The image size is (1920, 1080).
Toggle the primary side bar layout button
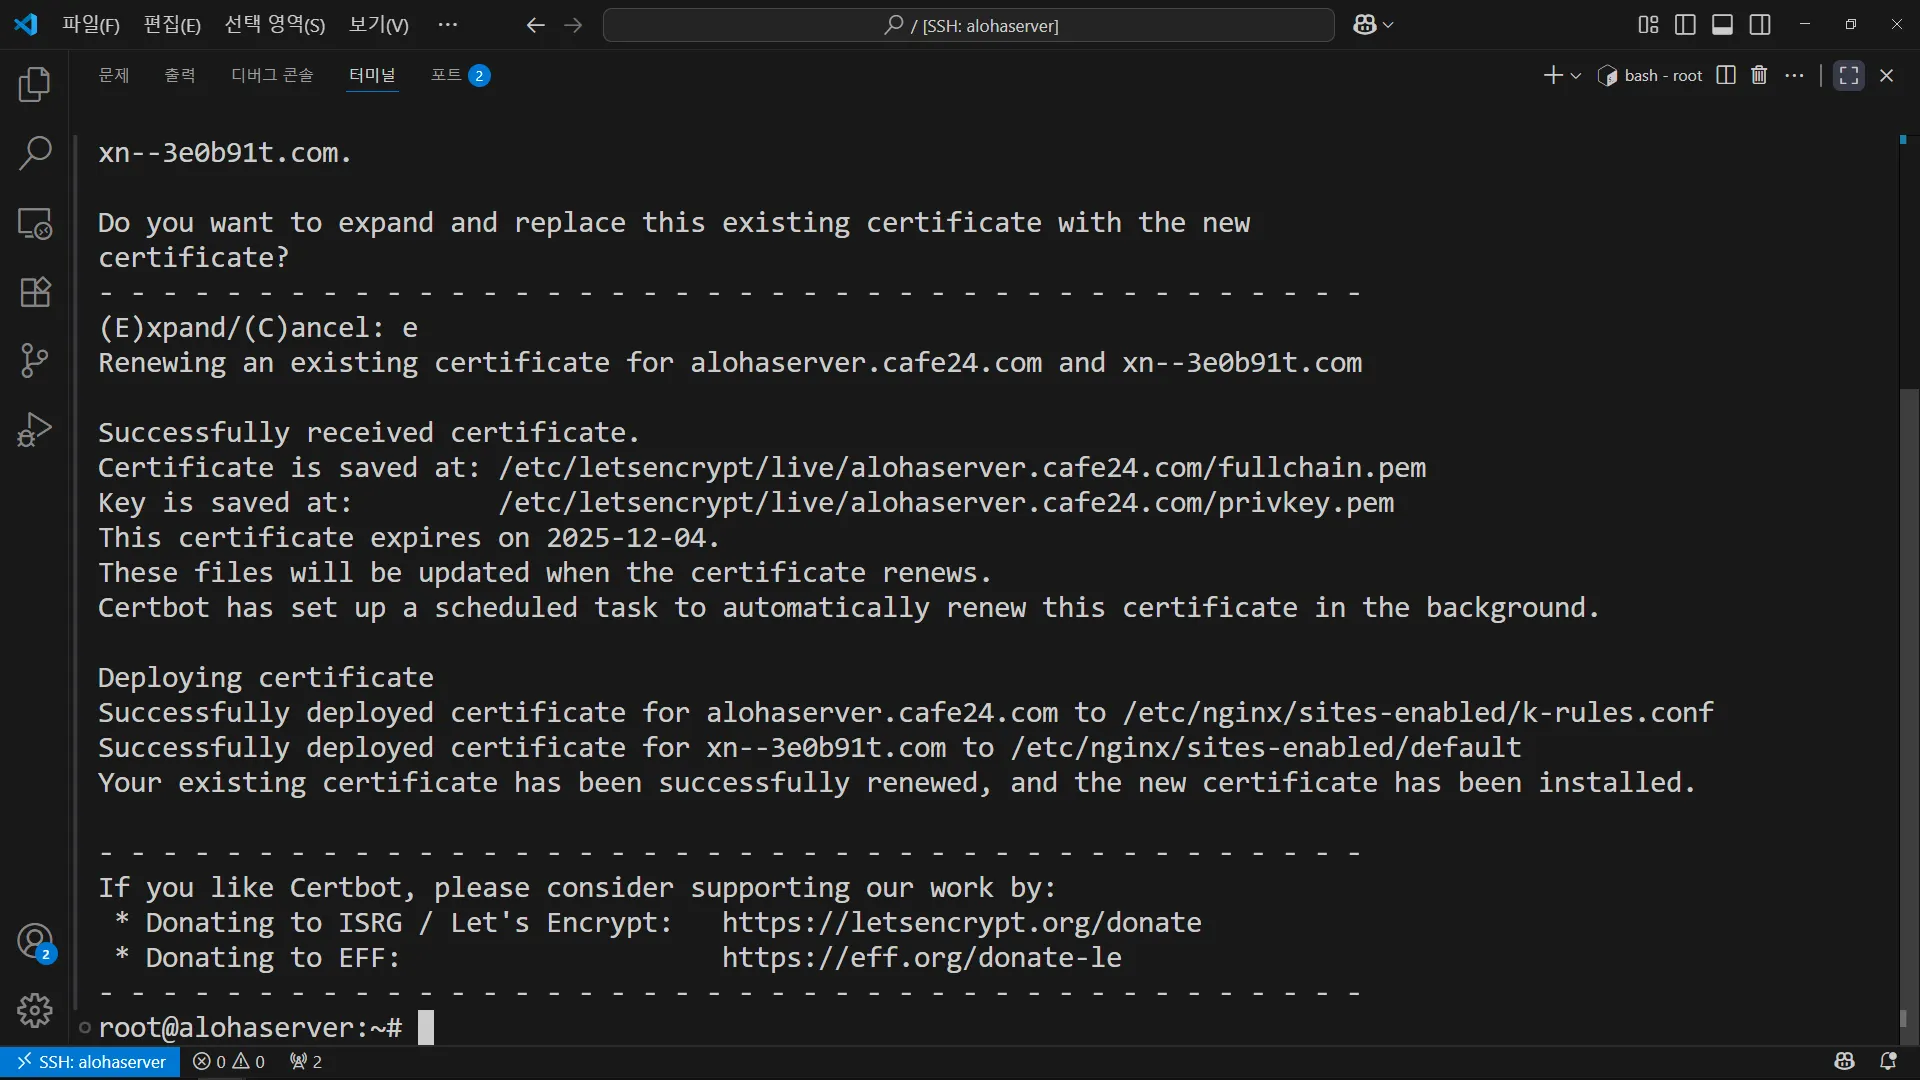click(1685, 25)
